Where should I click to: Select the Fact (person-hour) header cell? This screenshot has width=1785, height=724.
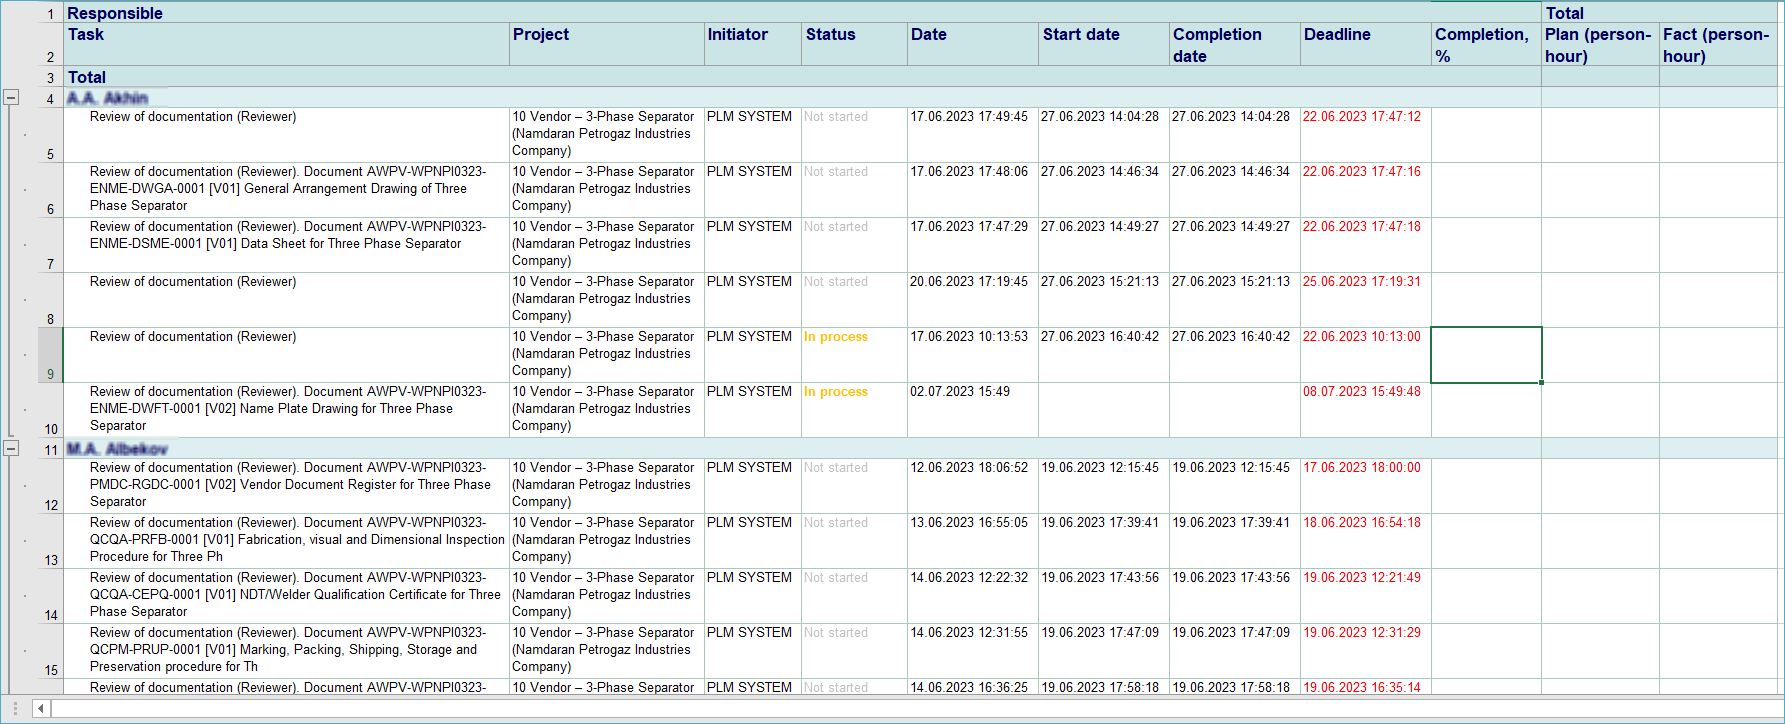[x=1718, y=45]
